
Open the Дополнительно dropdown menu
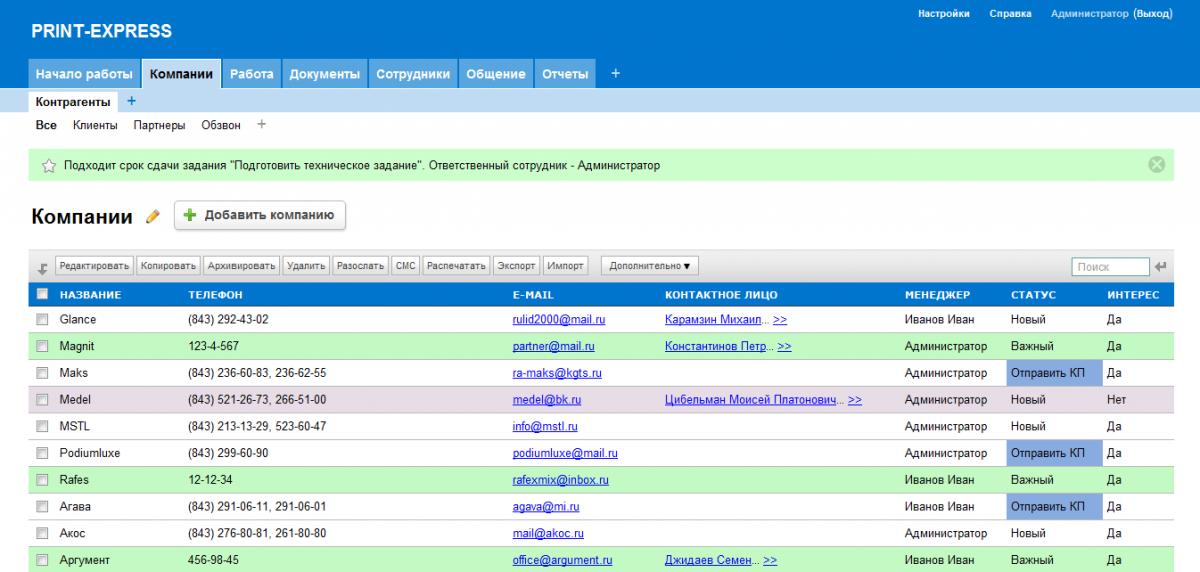coord(650,266)
